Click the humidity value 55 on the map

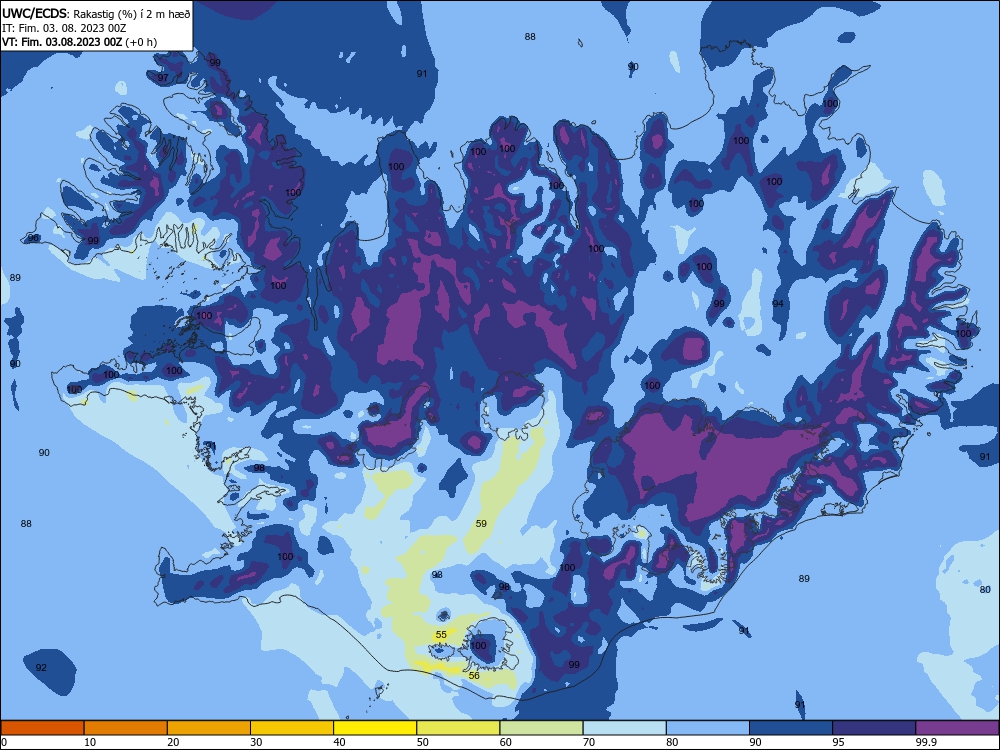coord(441,635)
